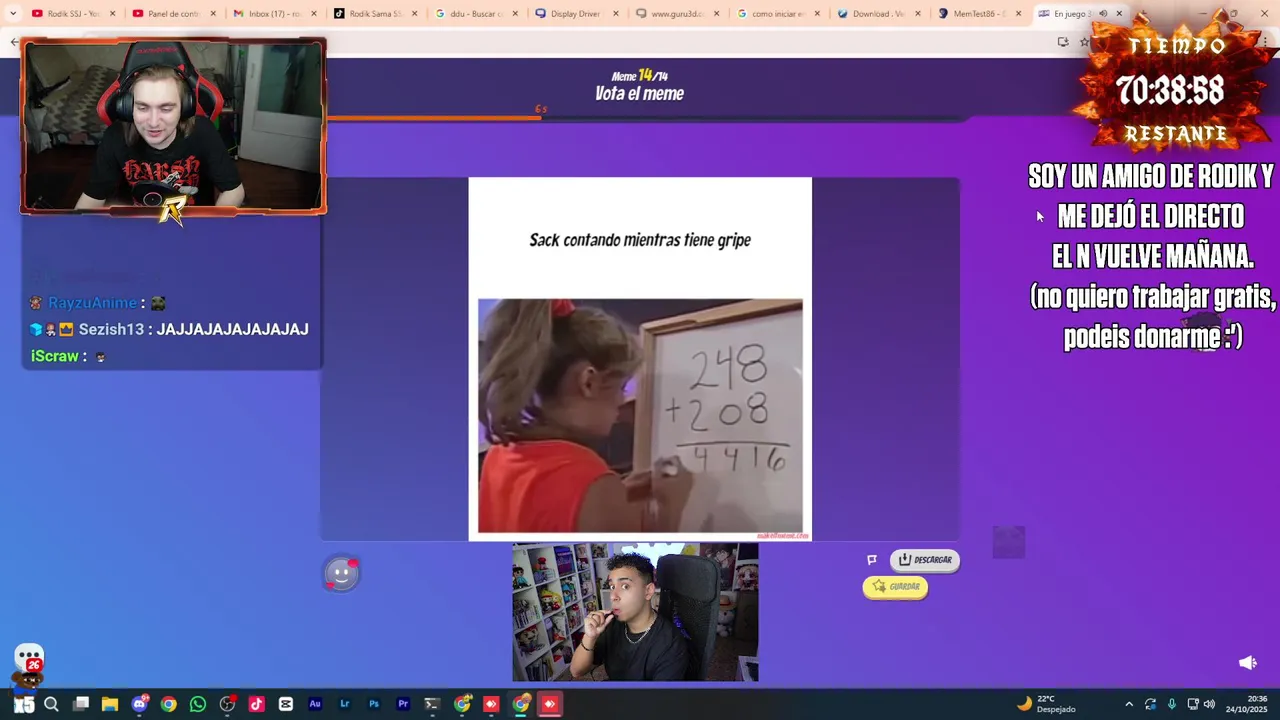Open the Gmail Inbox (17) tab

(x=273, y=14)
